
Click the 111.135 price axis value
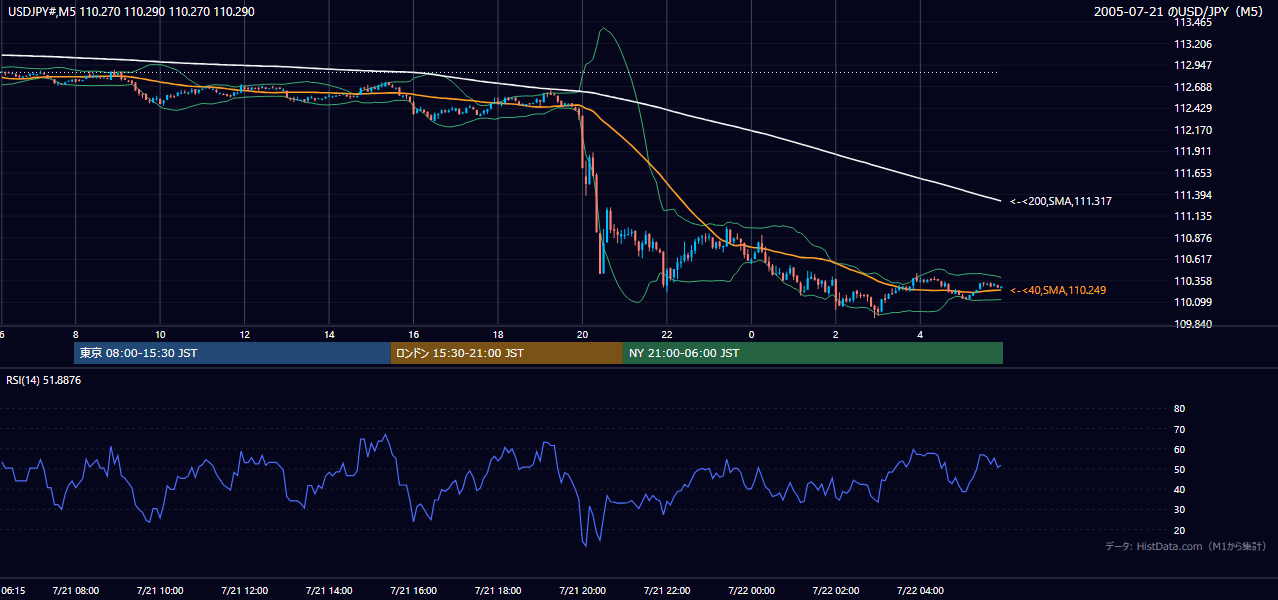pos(1193,216)
